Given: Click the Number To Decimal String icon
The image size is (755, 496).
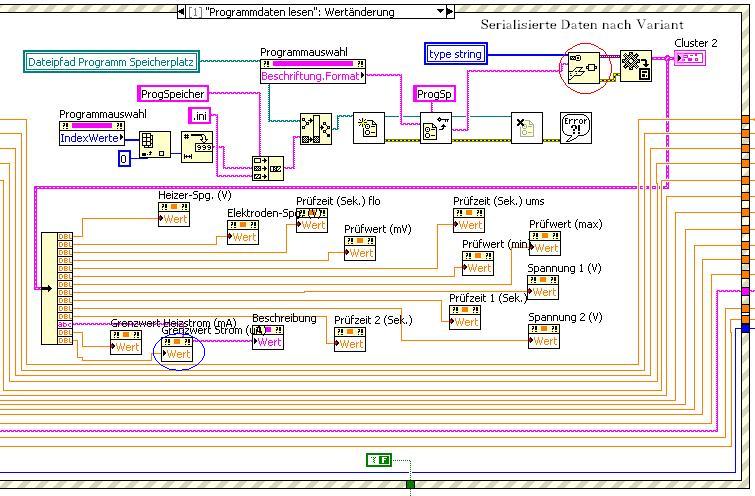Looking at the screenshot, I should pyautogui.click(x=197, y=147).
